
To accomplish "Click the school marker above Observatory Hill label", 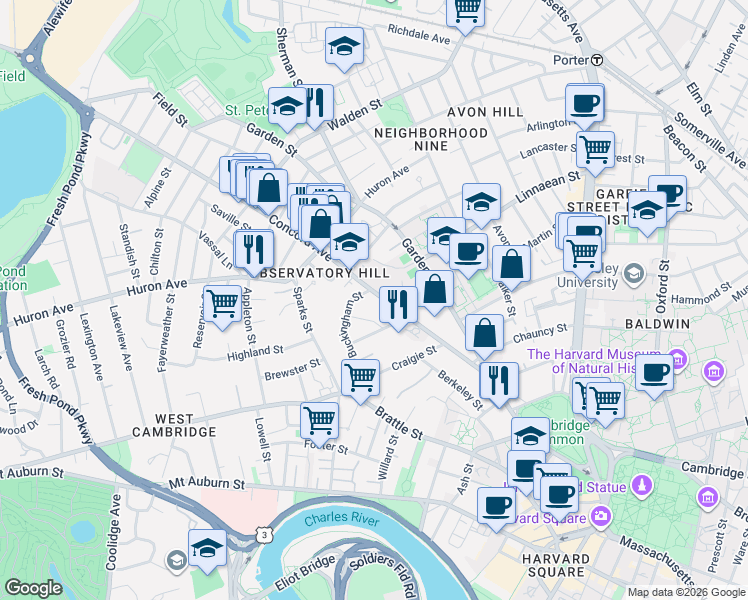I will 349,243.
